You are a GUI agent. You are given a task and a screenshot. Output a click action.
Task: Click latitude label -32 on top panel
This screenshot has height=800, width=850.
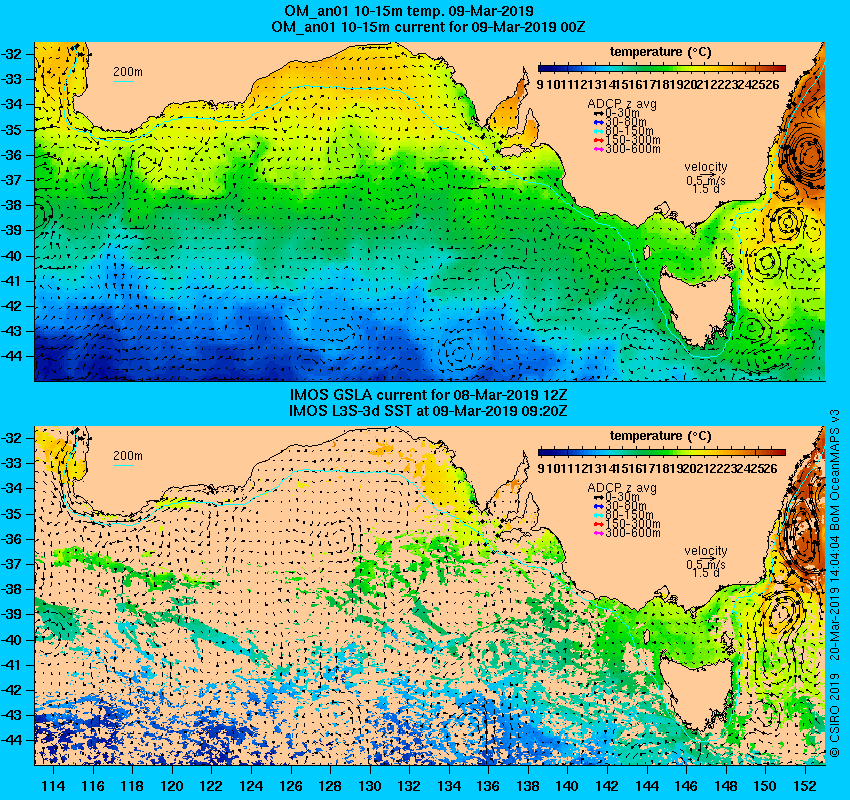click(x=11, y=54)
